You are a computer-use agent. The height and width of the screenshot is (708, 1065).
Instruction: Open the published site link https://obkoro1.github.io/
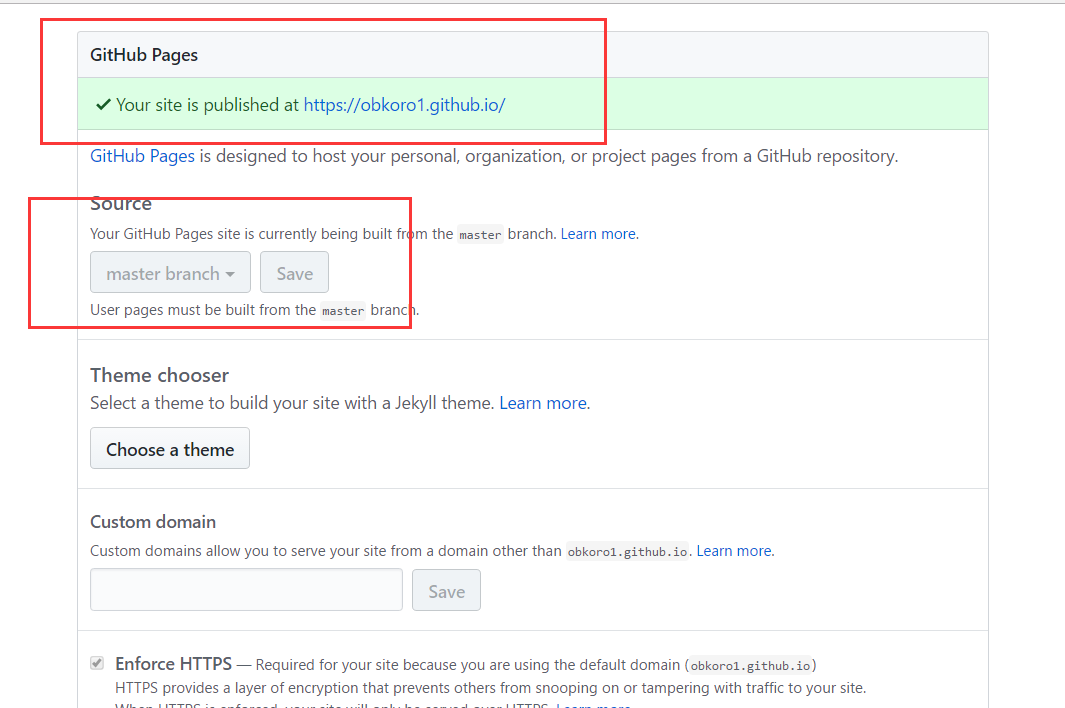click(404, 105)
